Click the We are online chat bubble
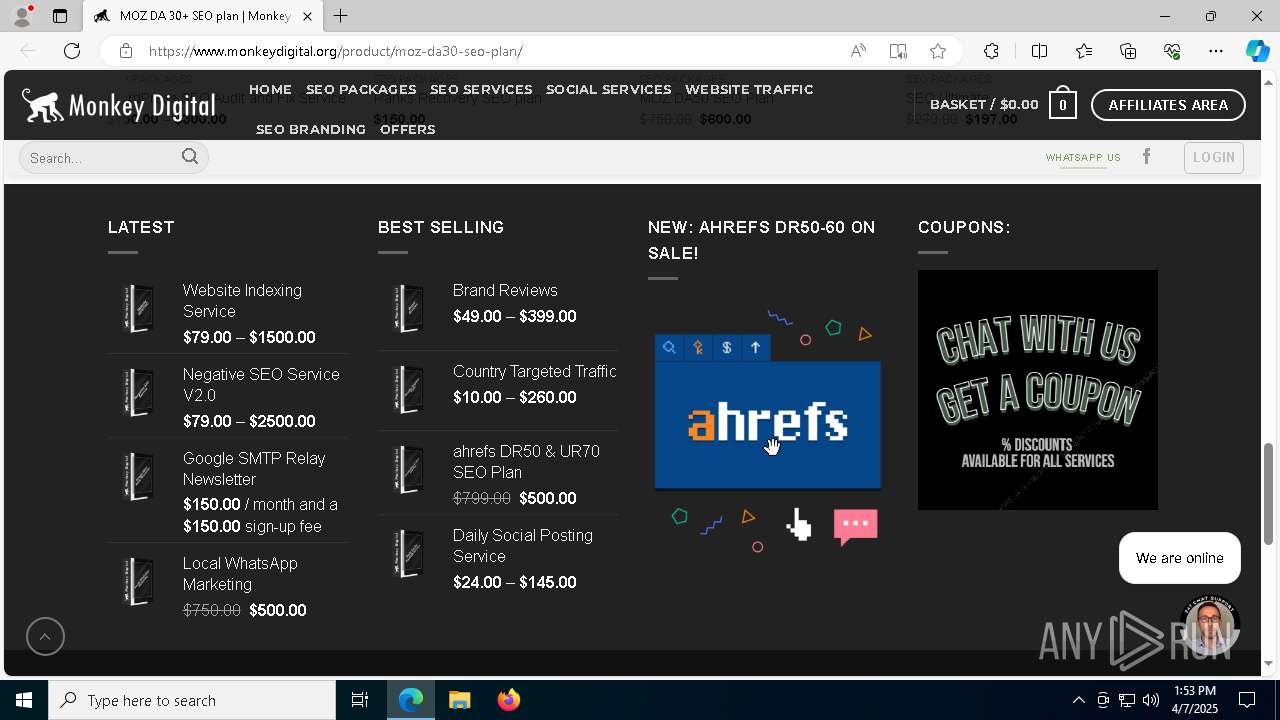The image size is (1280, 720). (1180, 558)
